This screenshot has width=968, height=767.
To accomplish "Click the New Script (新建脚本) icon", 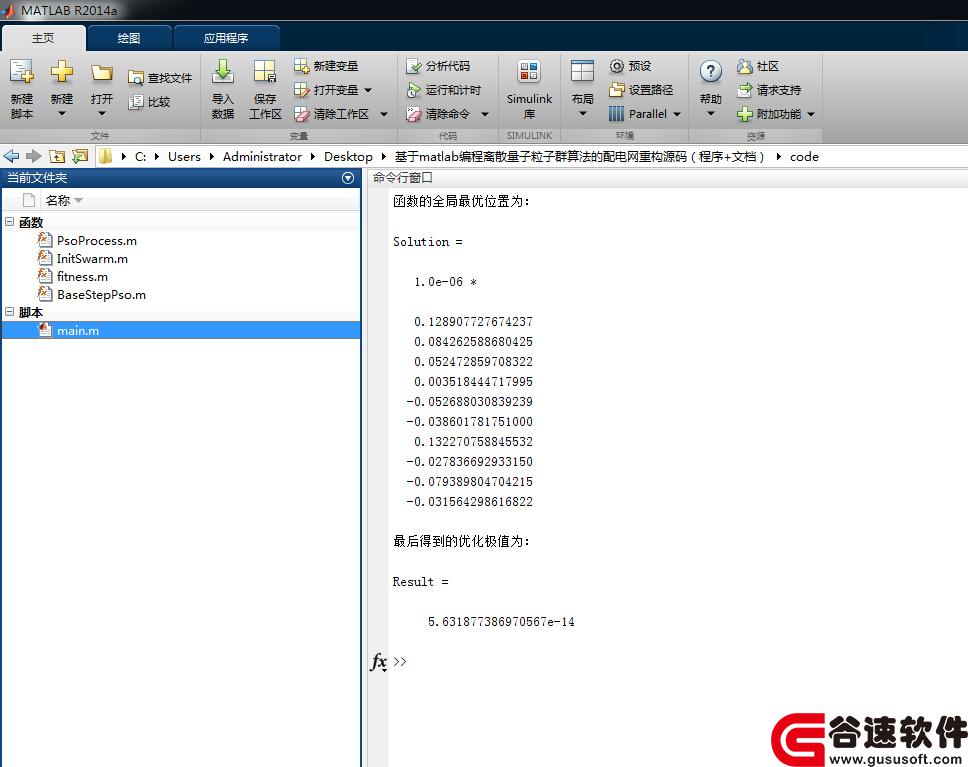I will (22, 72).
